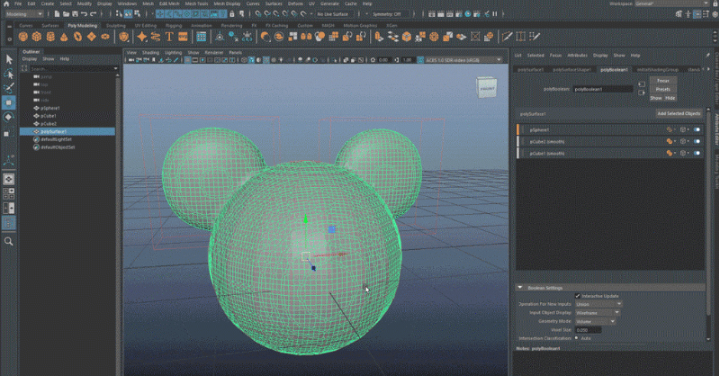Click Add Selected Objects button
This screenshot has height=376, width=719.
[x=679, y=113]
